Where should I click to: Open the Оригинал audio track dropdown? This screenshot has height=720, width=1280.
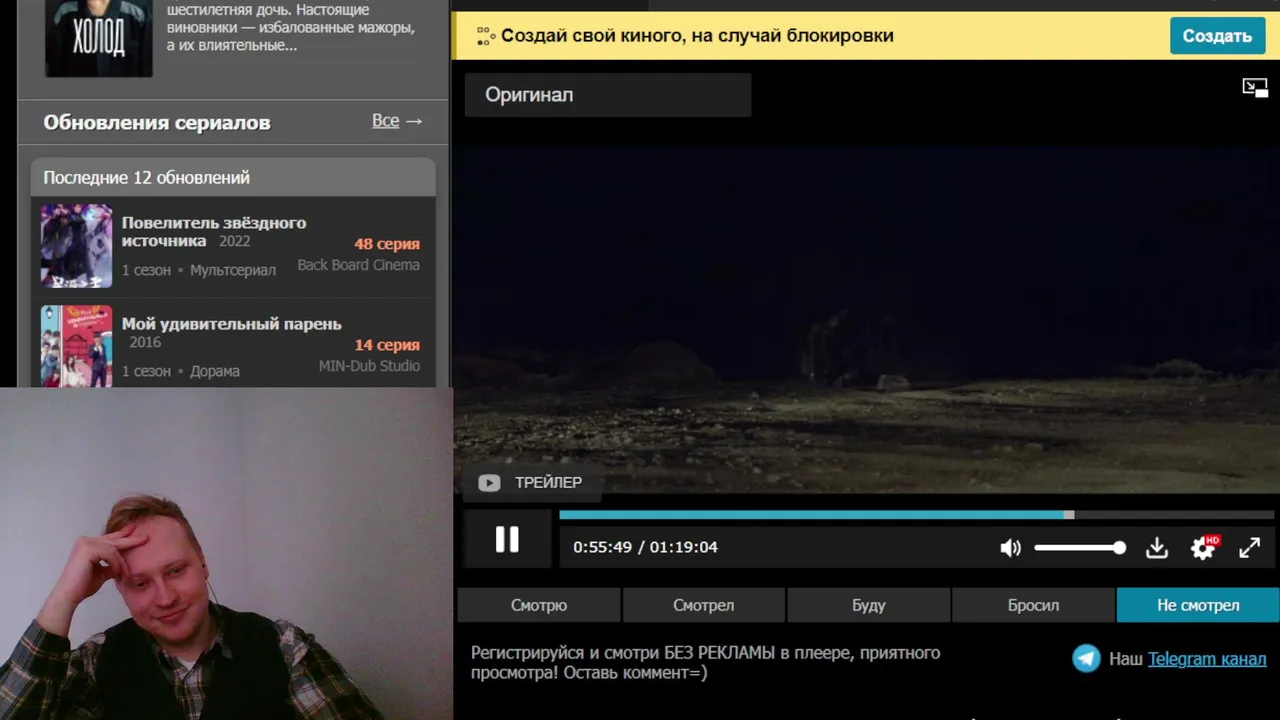(x=608, y=95)
